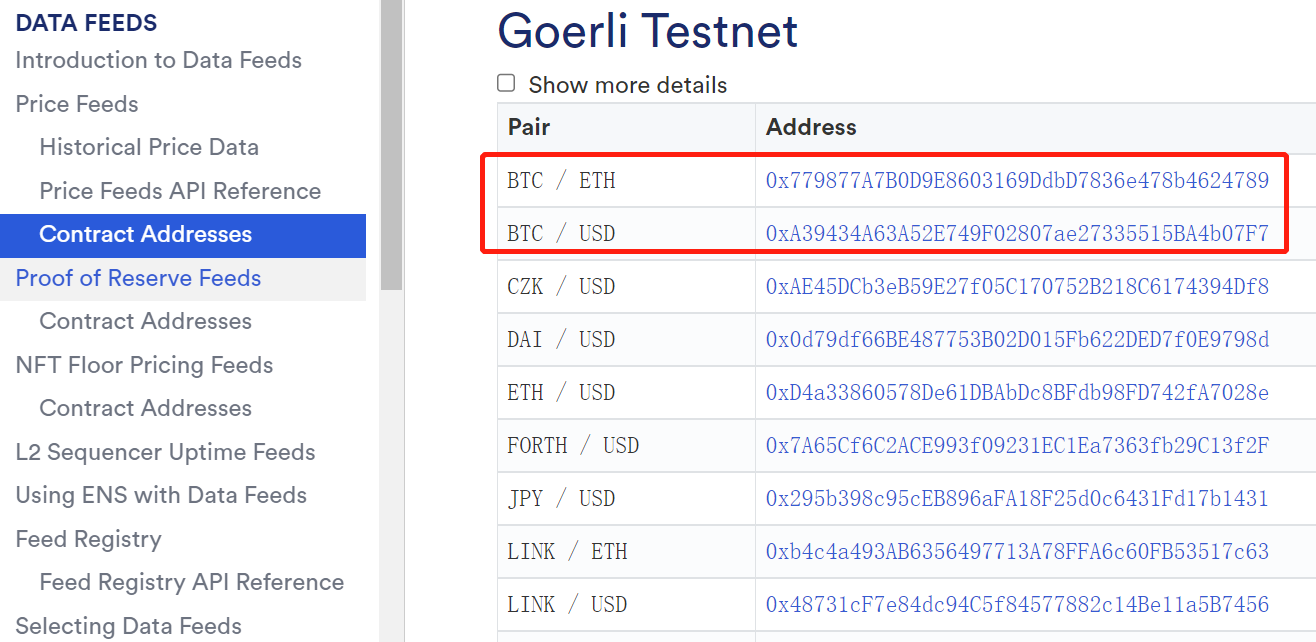1316x642 pixels.
Task: Open the FORTH / USD contract address link
Action: 1017,446
